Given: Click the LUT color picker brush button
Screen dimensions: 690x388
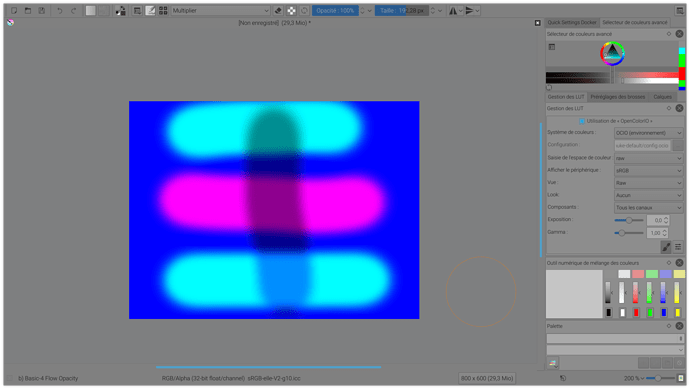Looking at the screenshot, I should [x=666, y=247].
